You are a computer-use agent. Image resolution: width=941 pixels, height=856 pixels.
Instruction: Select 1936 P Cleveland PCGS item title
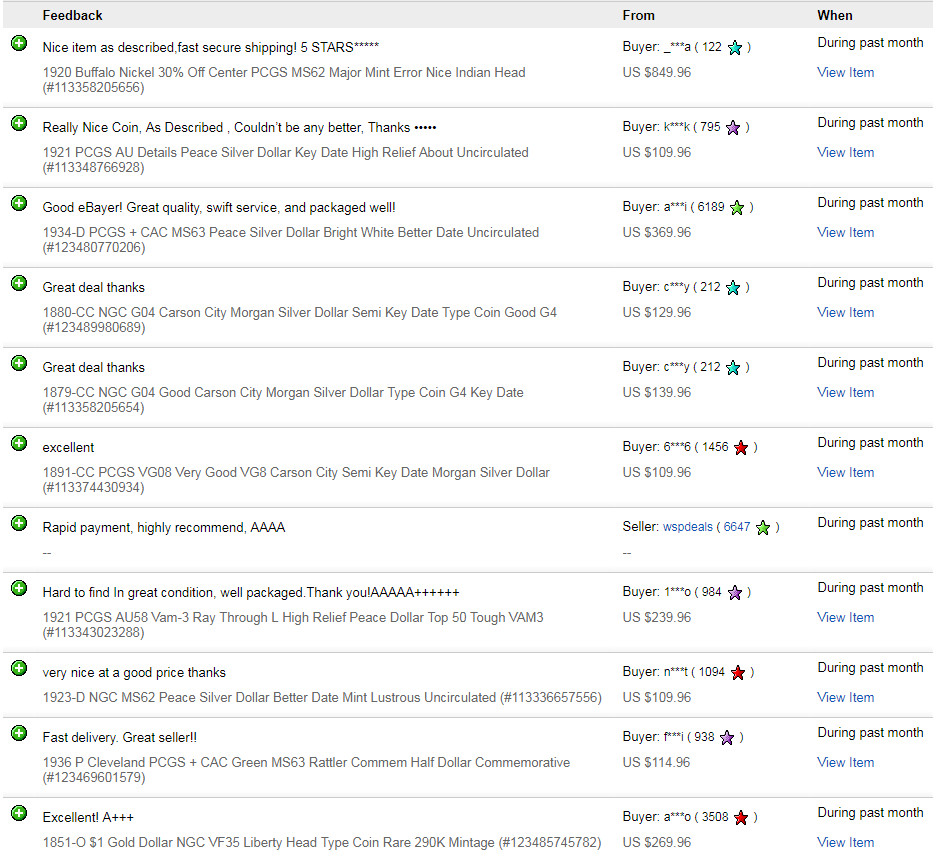tap(306, 770)
